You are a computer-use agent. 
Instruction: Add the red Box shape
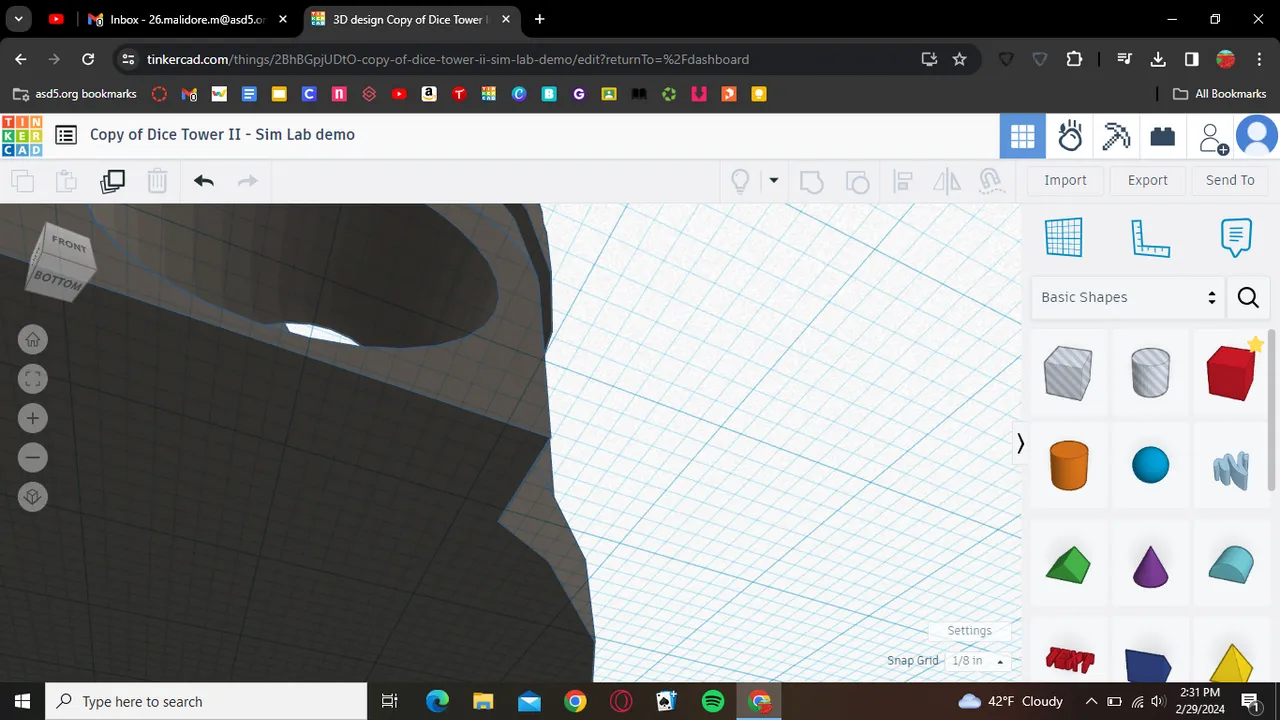(x=1232, y=372)
